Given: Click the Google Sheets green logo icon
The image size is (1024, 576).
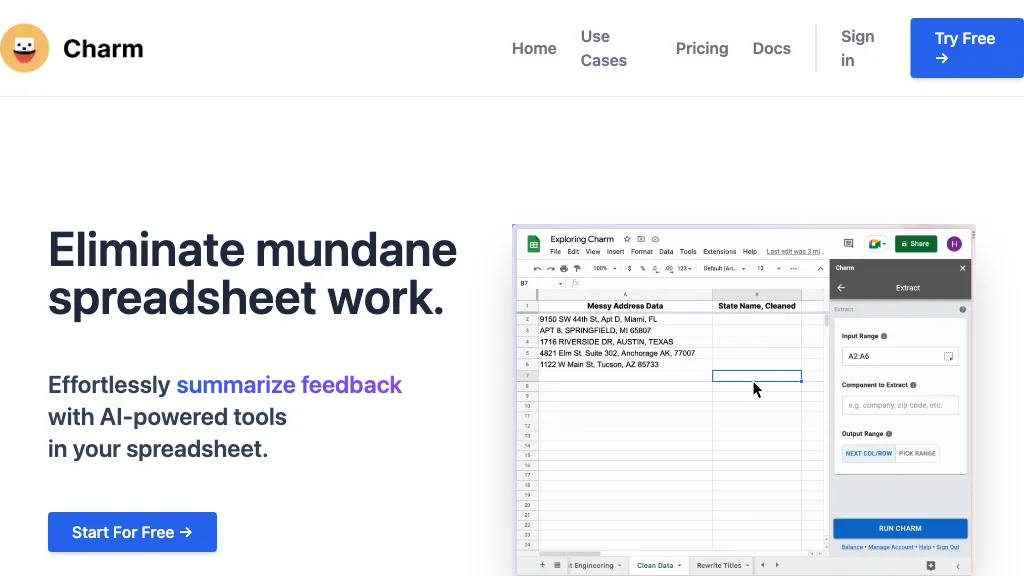Looking at the screenshot, I should click(534, 244).
